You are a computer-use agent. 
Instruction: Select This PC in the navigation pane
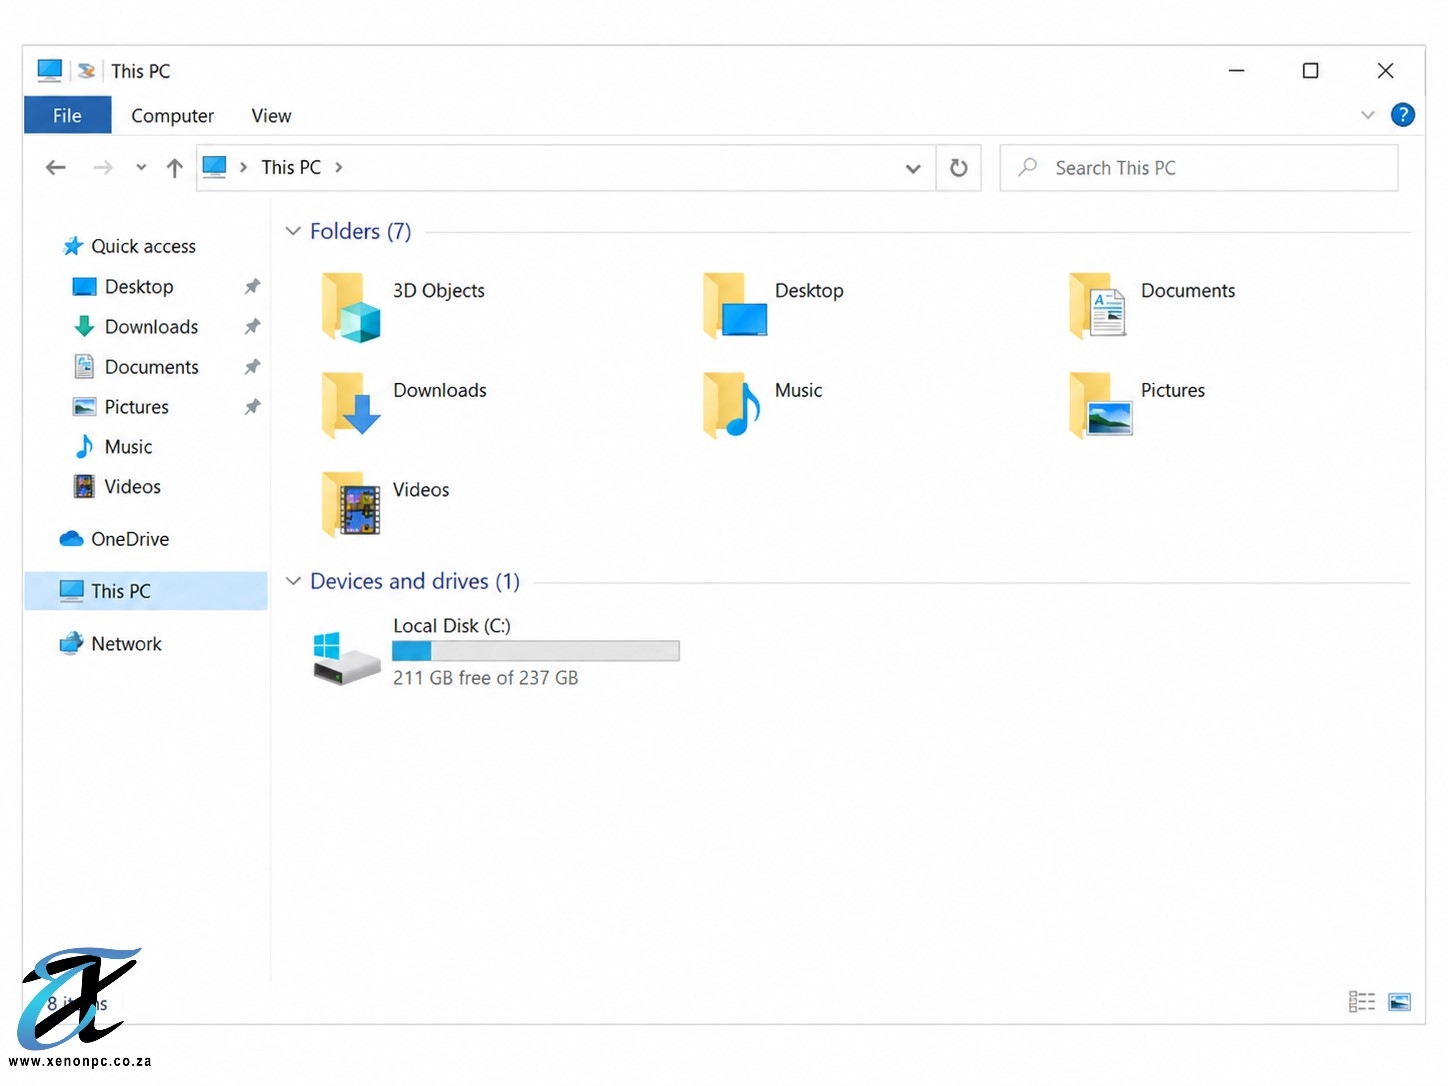tap(146, 591)
